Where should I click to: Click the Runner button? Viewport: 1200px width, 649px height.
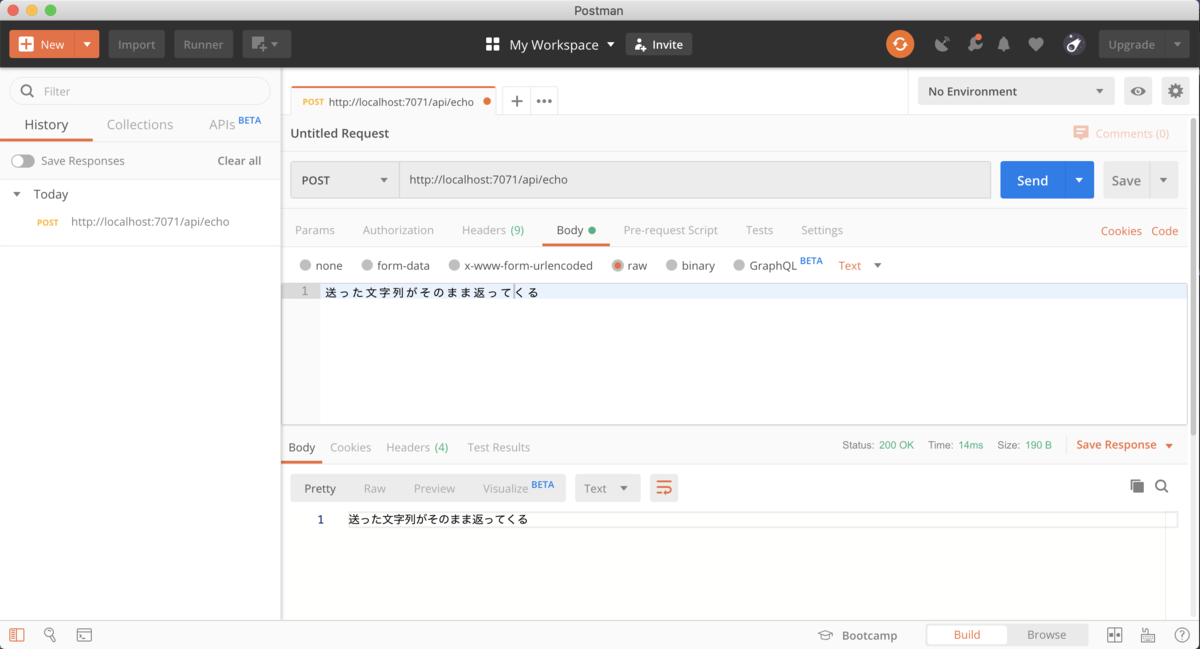pos(203,44)
